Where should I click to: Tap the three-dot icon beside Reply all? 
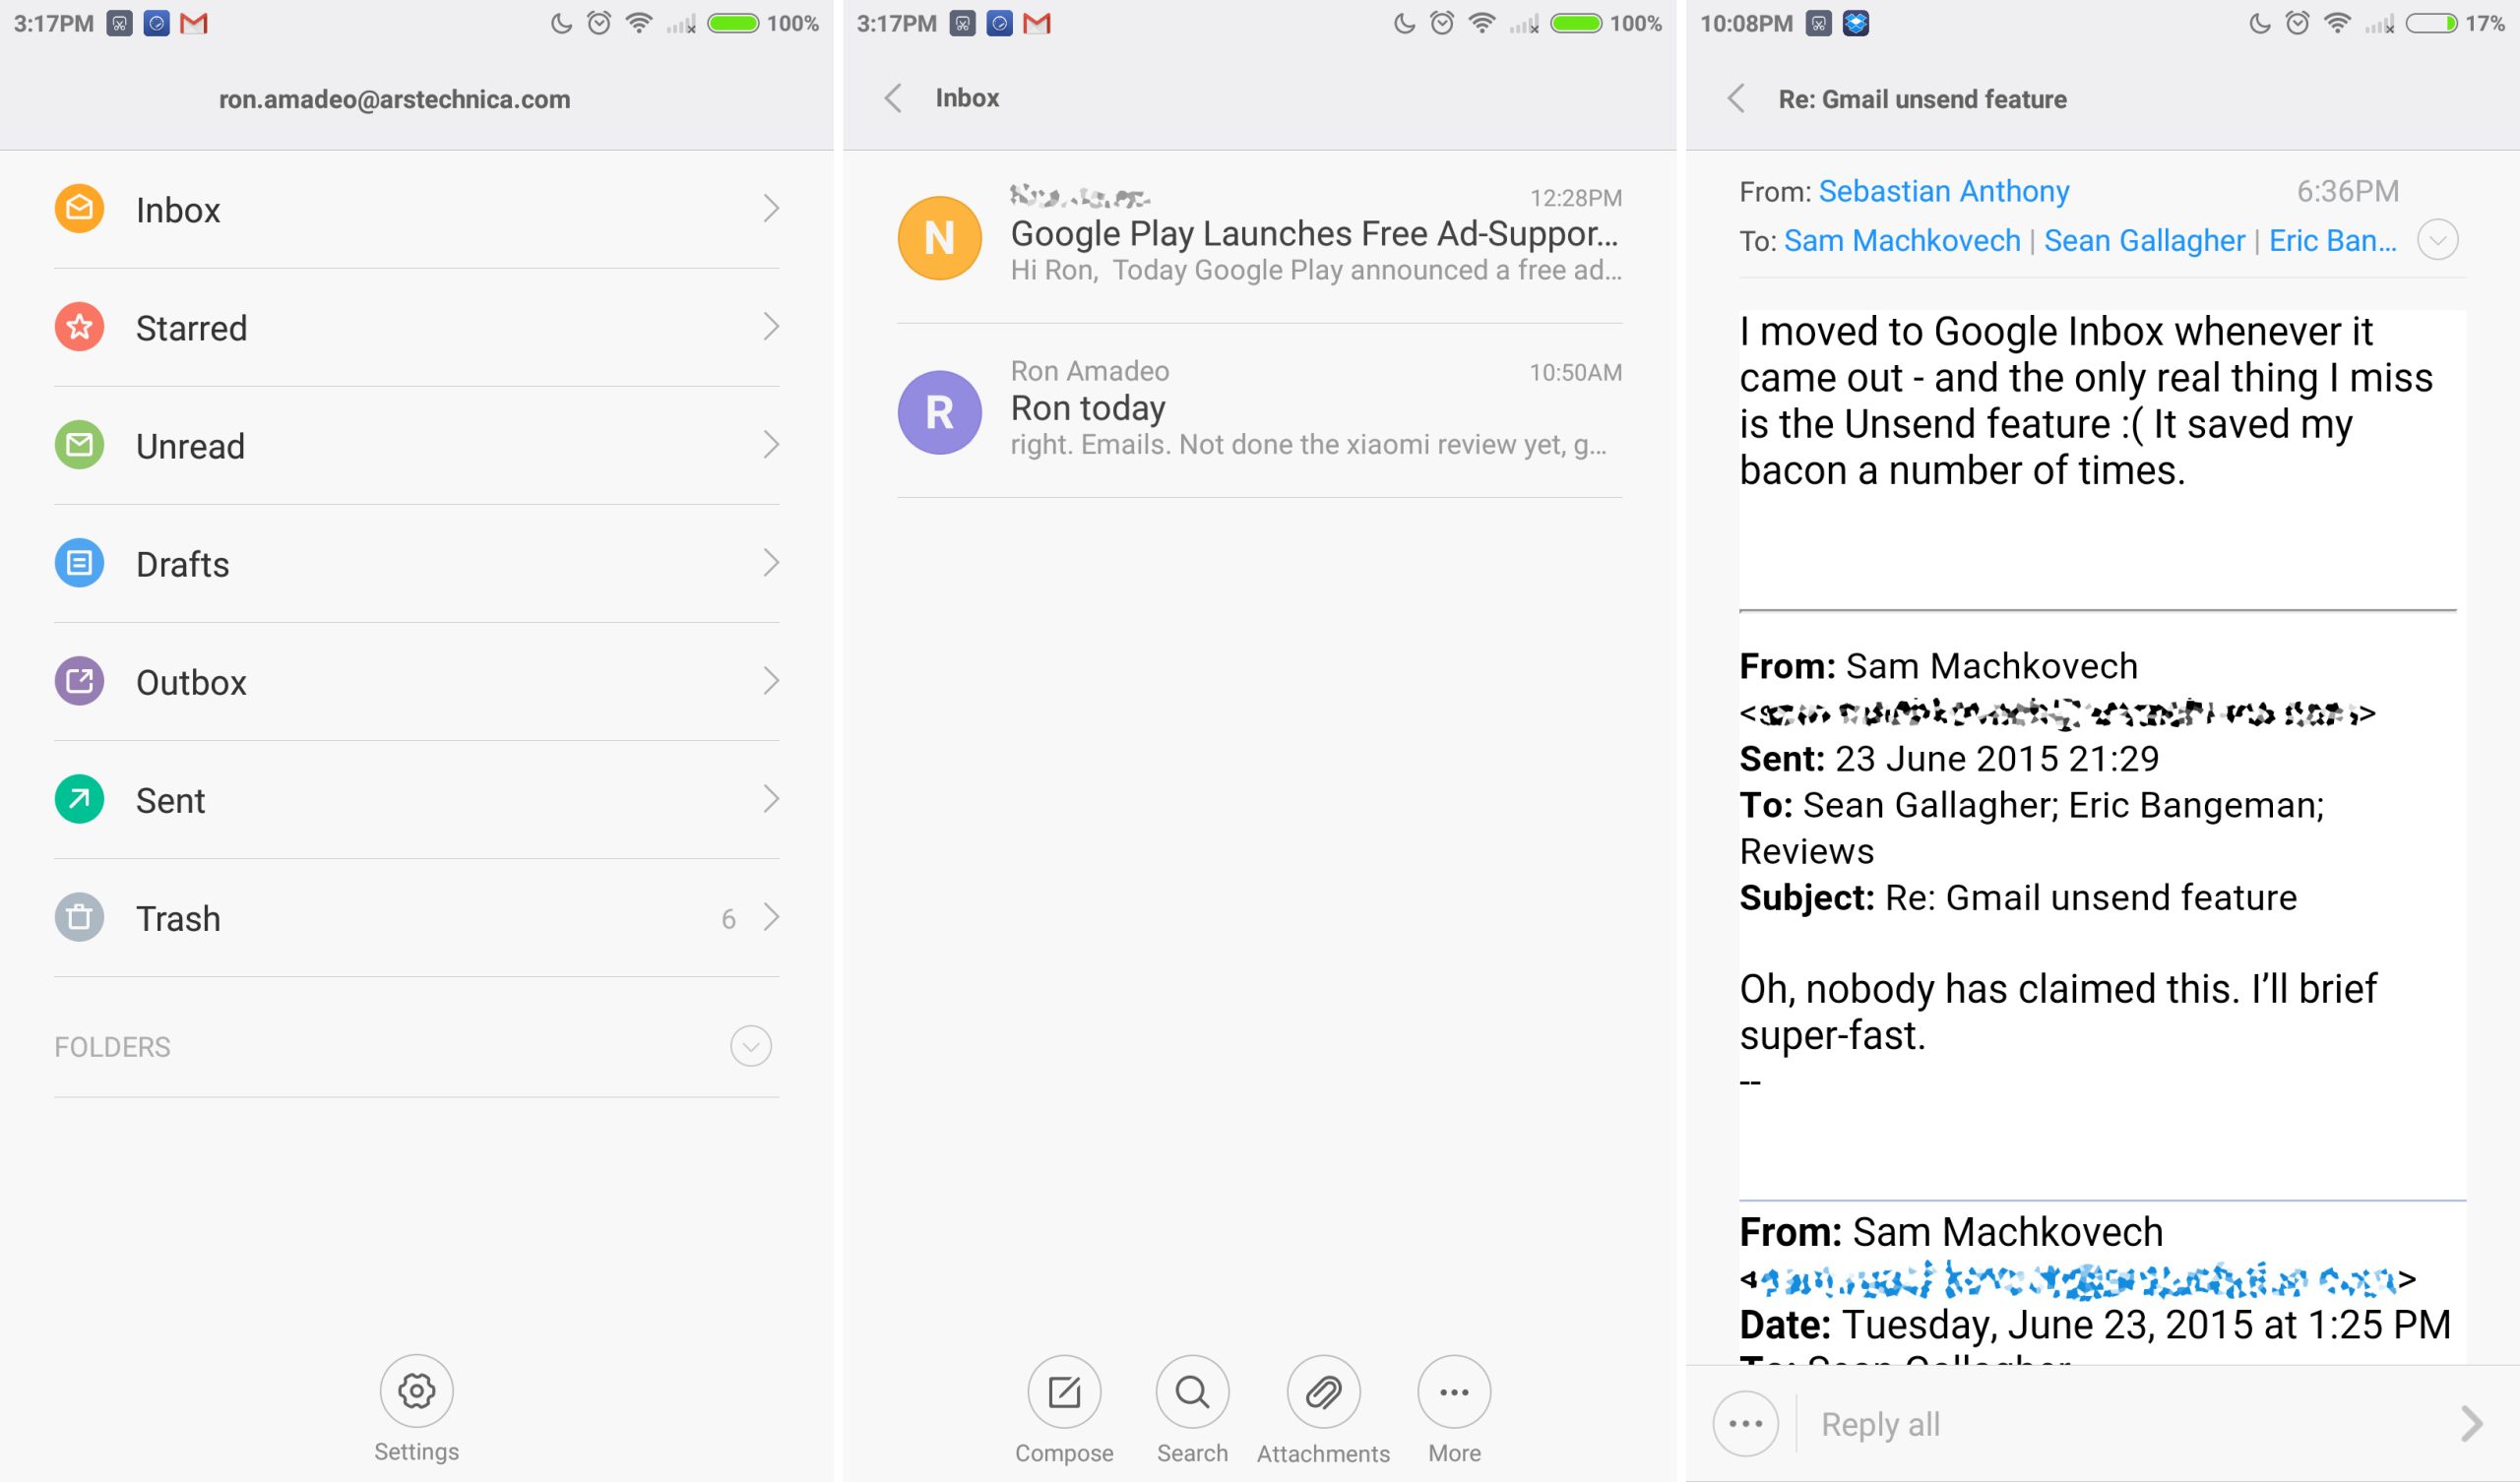[1745, 1423]
